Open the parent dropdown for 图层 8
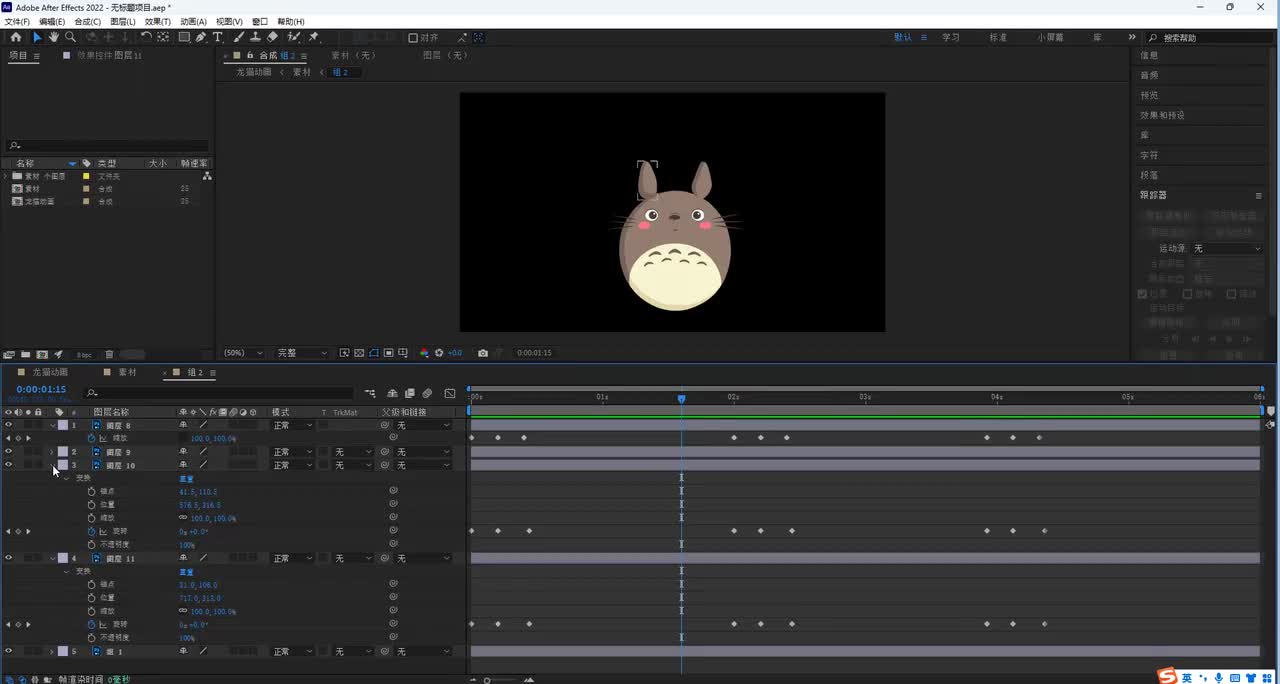 coord(423,425)
